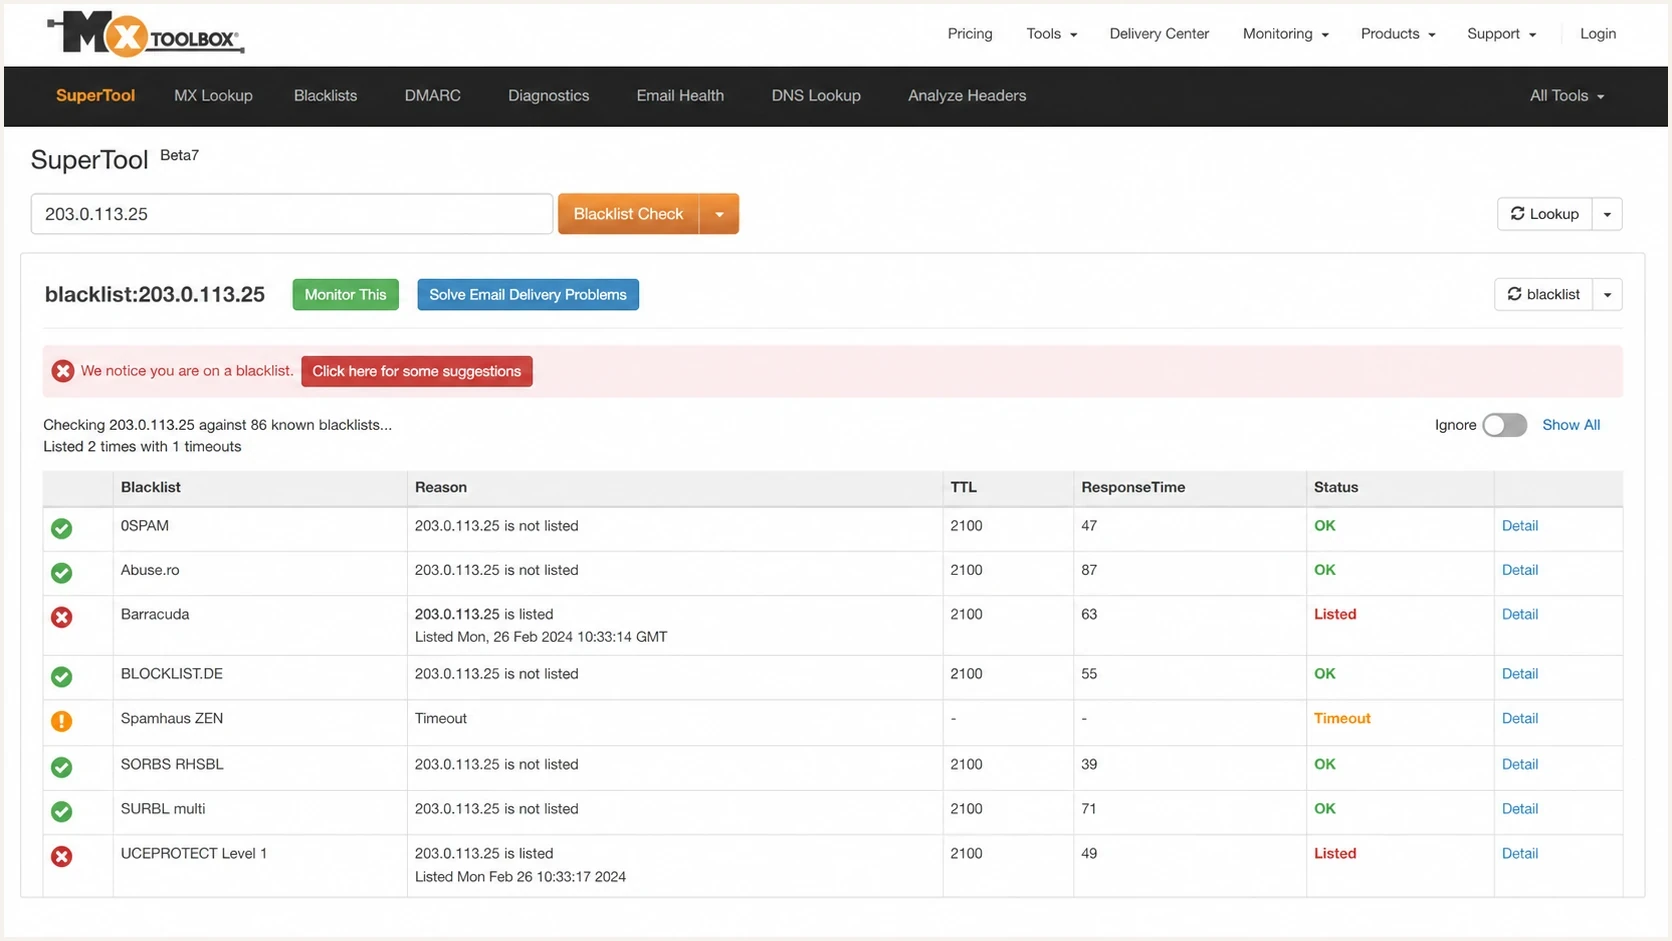Screen dimensions: 1672x941
Task: Open Detail link for UCEPROTECT Level 1
Action: 1519,853
